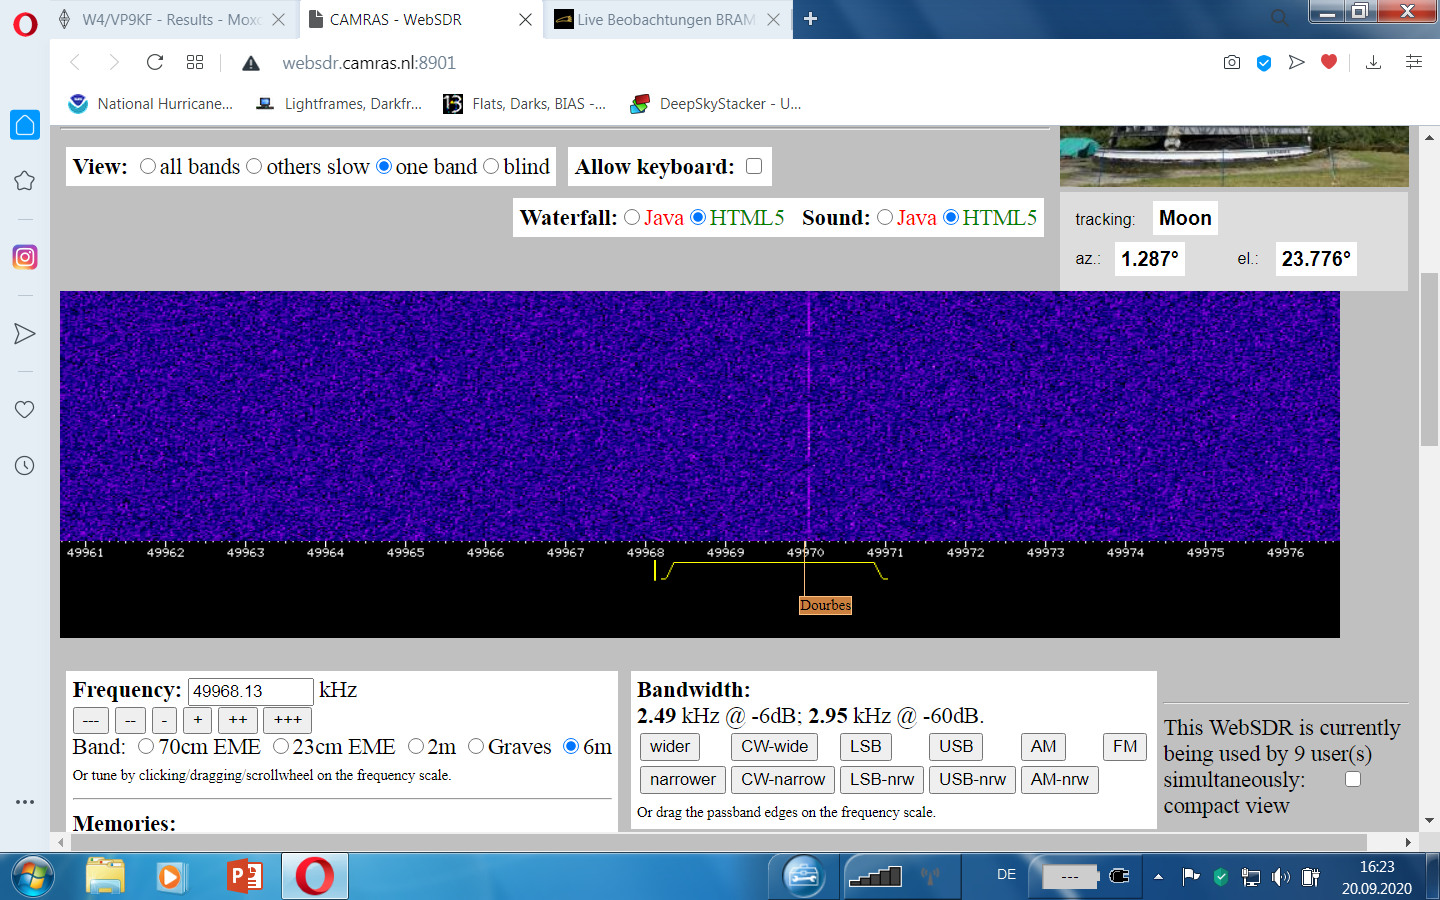Viewport: 1440px width, 900px height.
Task: Open sidebar setup three-dots menu
Action: click(25, 802)
